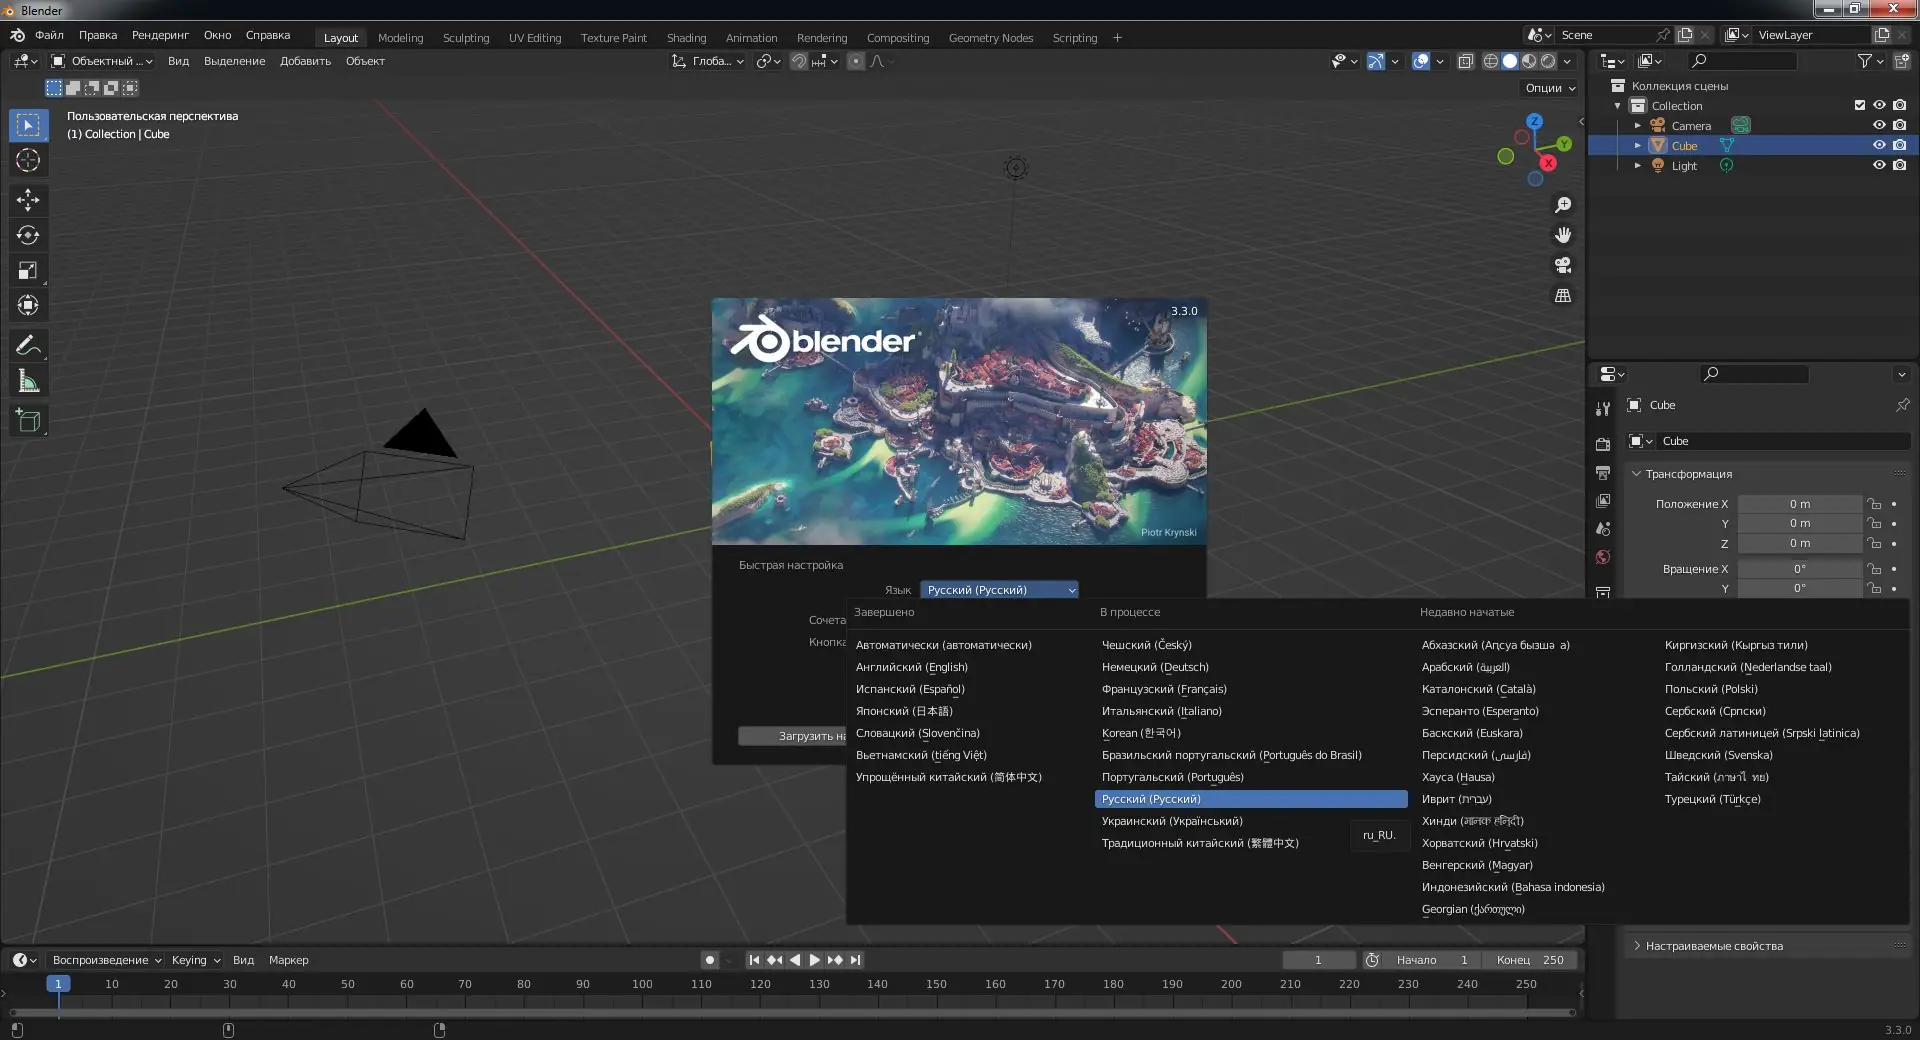Collapse the Трансформация panel
This screenshot has height=1040, width=1920.
(1688, 474)
